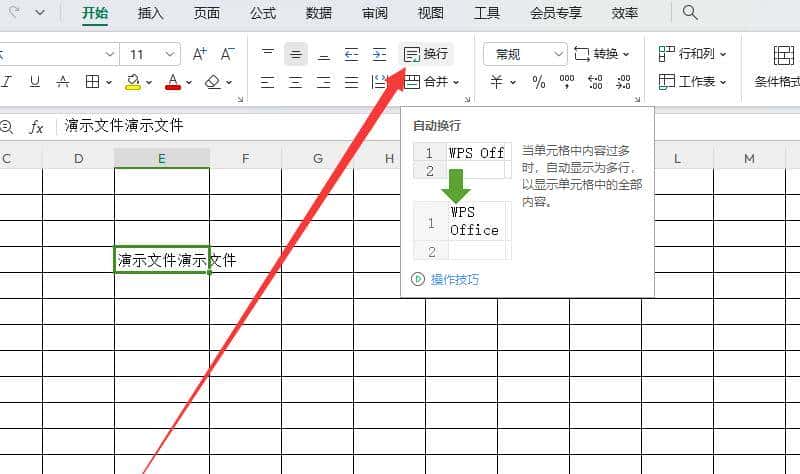The image size is (800, 474).
Task: Open quick access toolbar chevron
Action: [x=40, y=12]
